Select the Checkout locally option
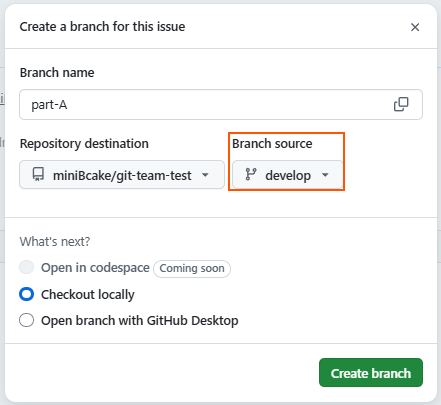This screenshot has height=405, width=441. 27,294
